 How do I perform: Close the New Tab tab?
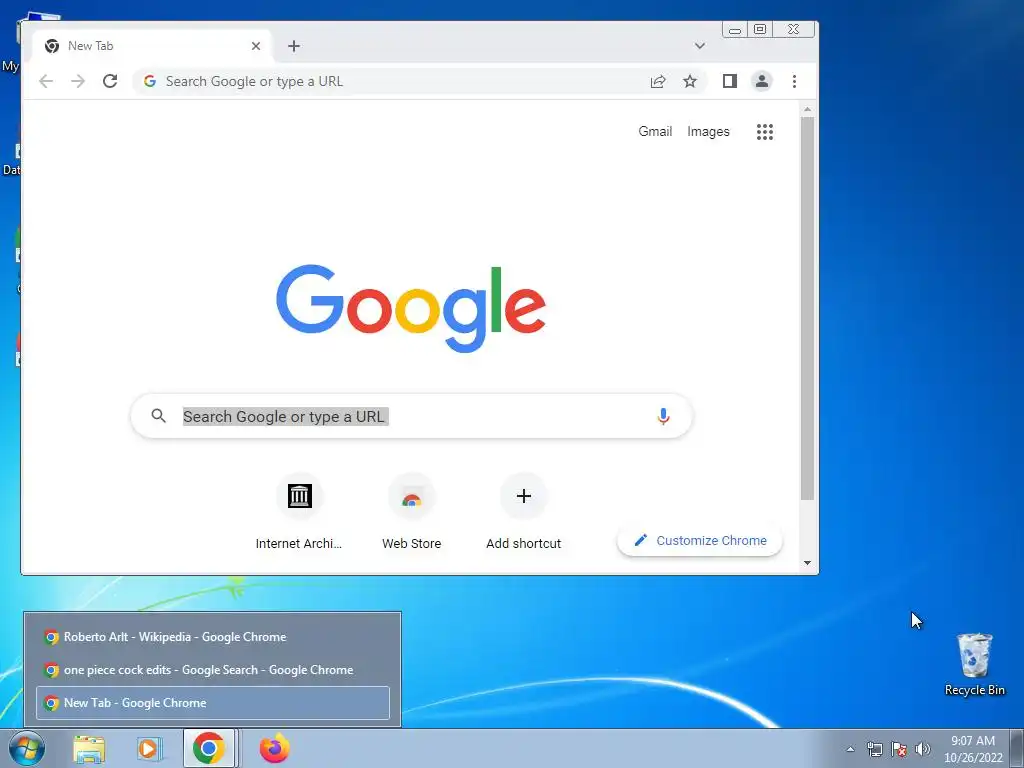[x=256, y=46]
